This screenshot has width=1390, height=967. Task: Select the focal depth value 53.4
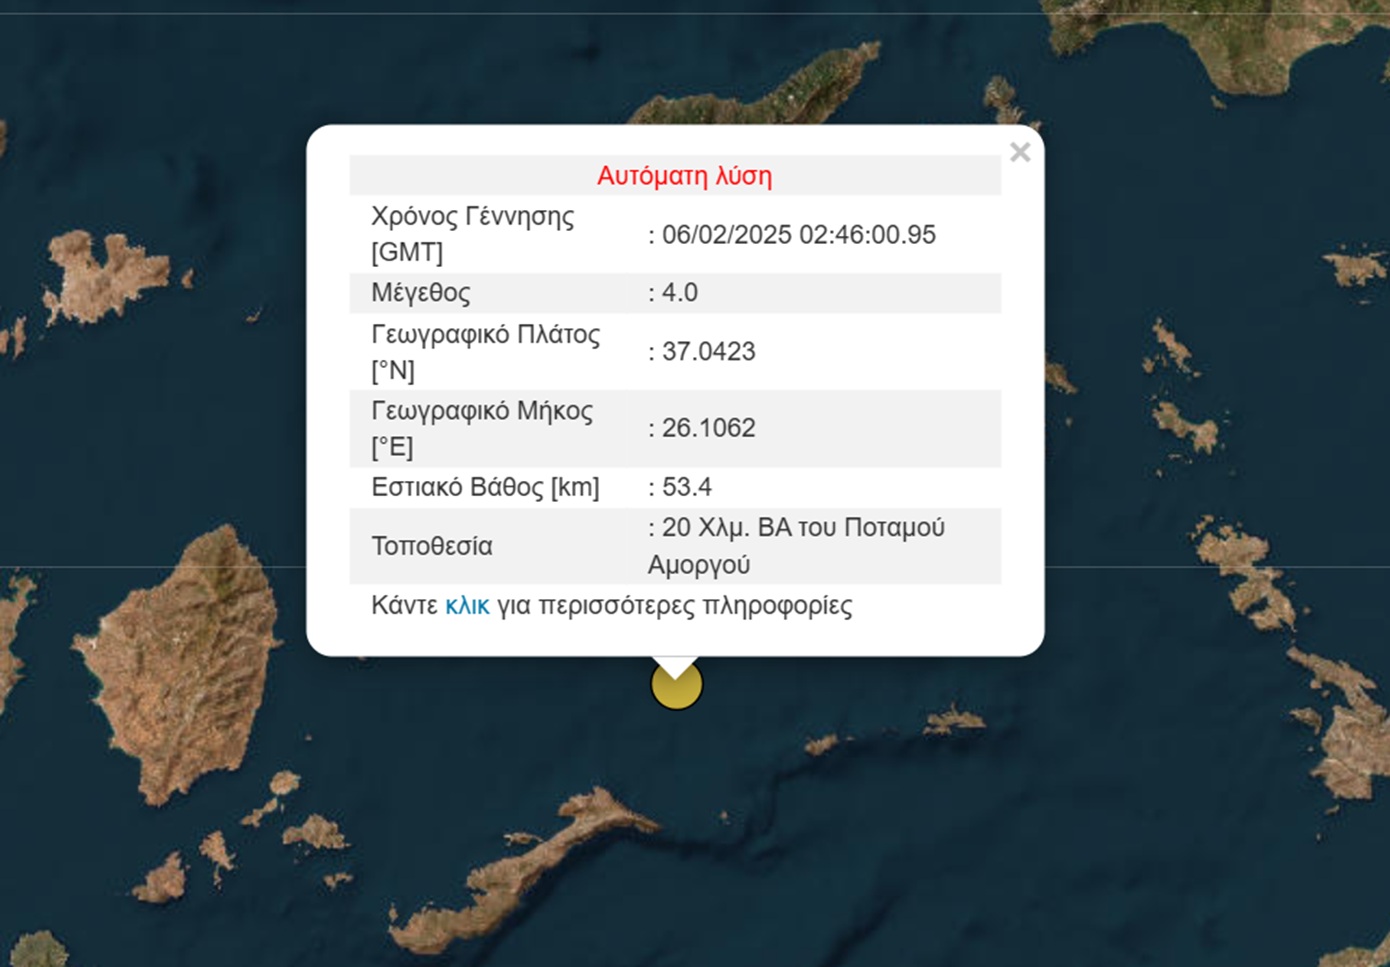click(686, 487)
